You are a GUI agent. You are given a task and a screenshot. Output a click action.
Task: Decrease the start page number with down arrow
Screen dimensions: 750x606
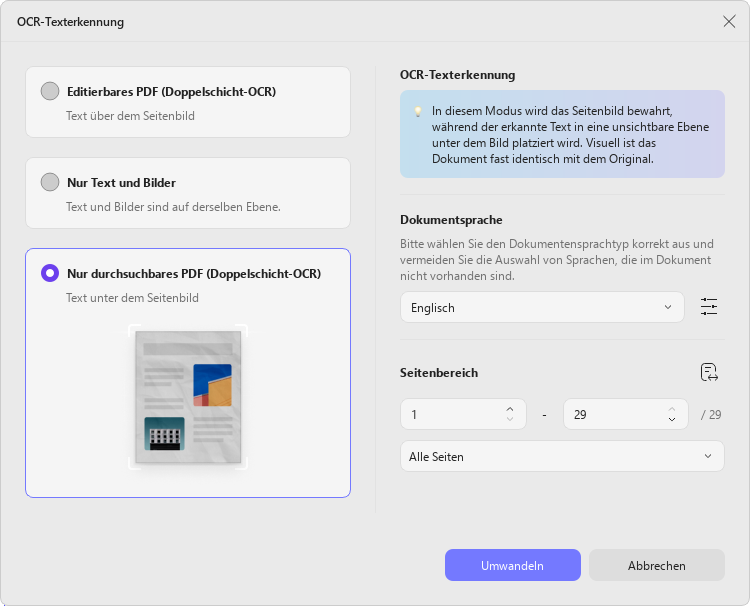coord(510,419)
